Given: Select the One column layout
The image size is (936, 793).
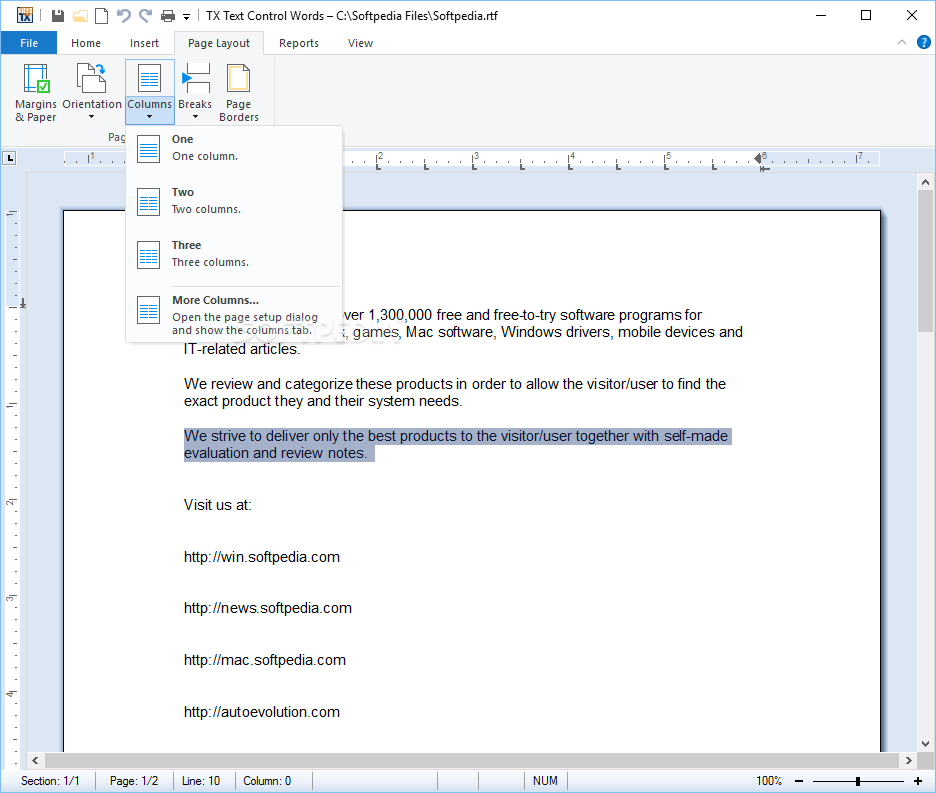Looking at the screenshot, I should (x=234, y=148).
